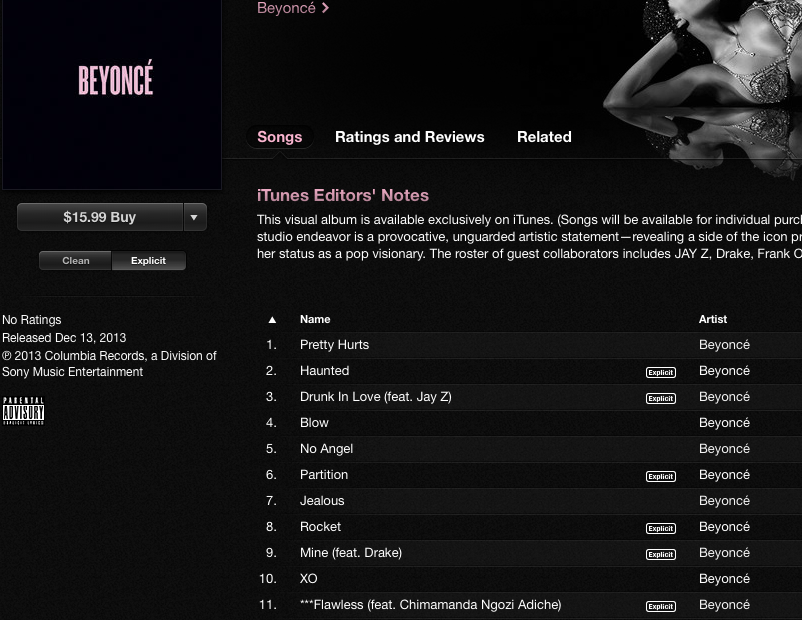
Task: Switch album version to Clean
Action: (76, 260)
